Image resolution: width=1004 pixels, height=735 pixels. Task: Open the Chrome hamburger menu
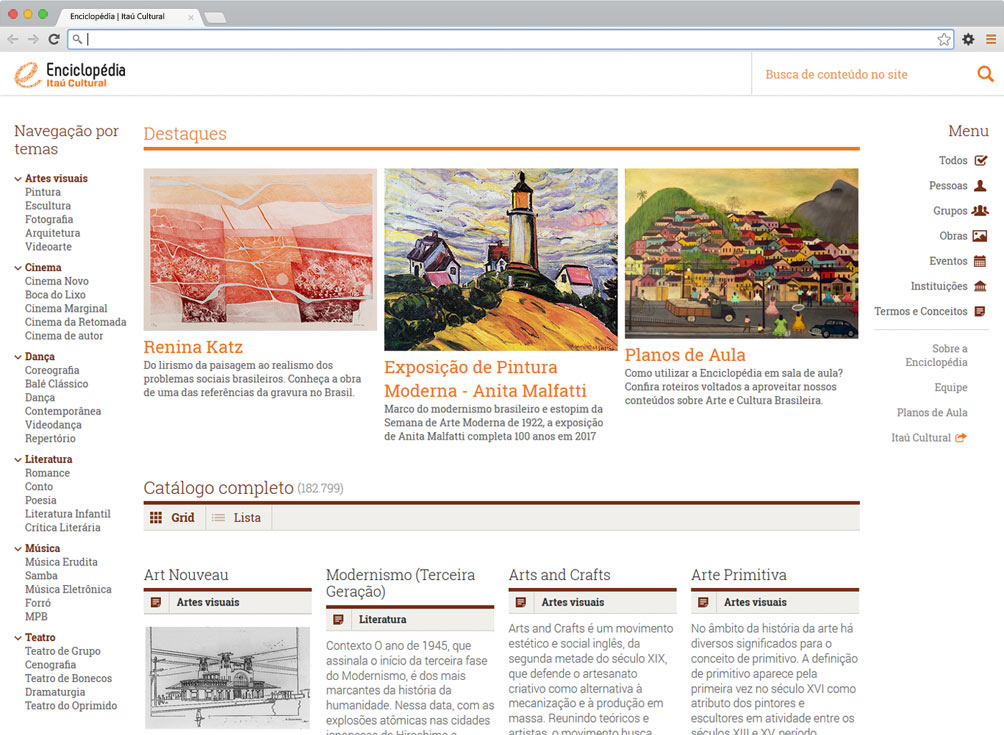pos(990,39)
